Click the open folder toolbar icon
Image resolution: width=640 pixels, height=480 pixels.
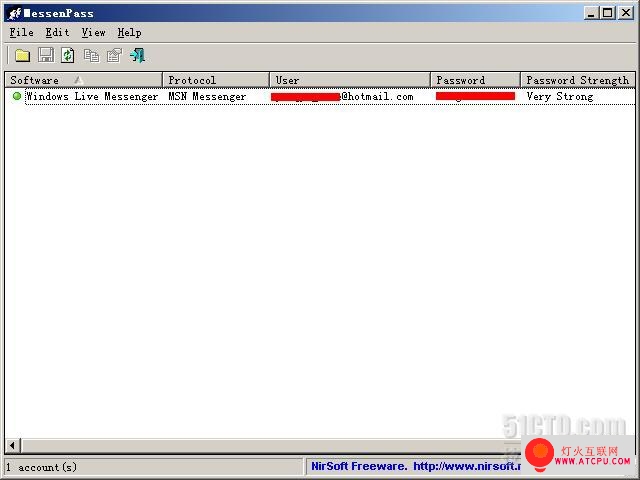(x=22, y=55)
